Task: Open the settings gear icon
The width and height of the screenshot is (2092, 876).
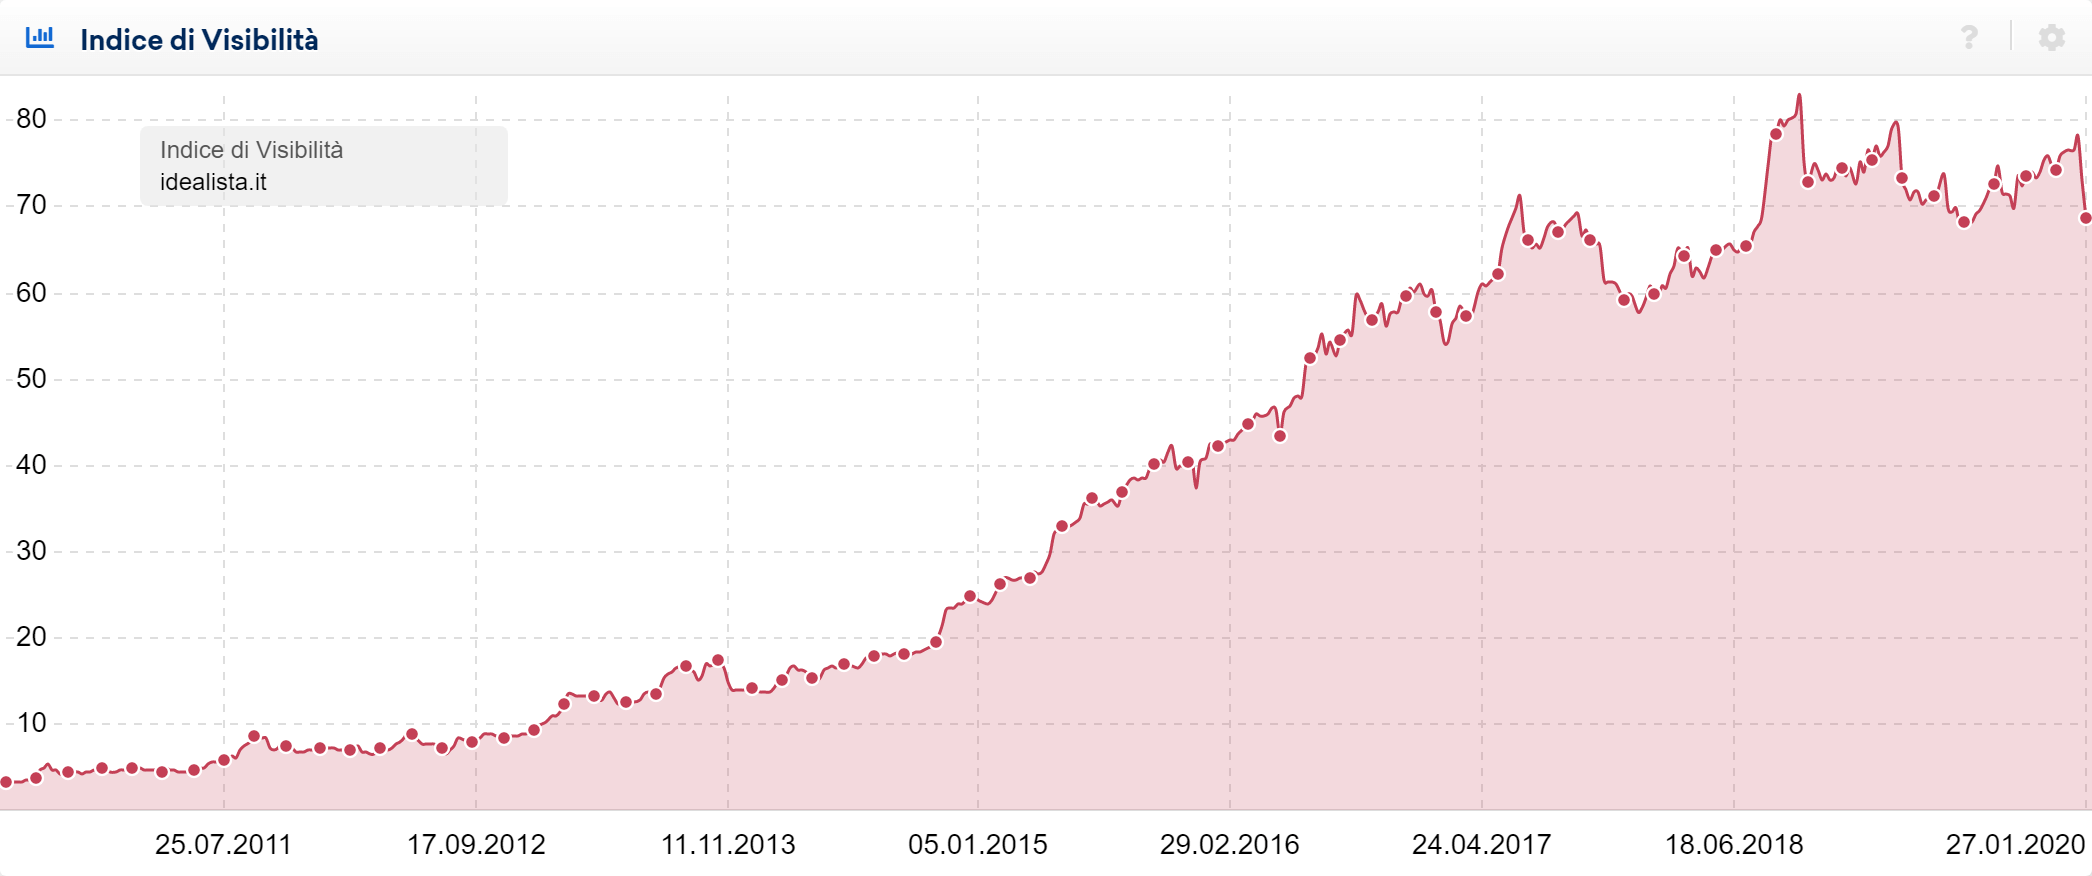Action: point(2051,38)
